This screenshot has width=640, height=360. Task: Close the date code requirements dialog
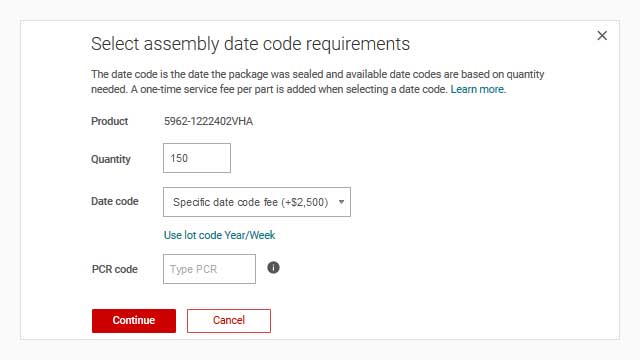coord(602,36)
